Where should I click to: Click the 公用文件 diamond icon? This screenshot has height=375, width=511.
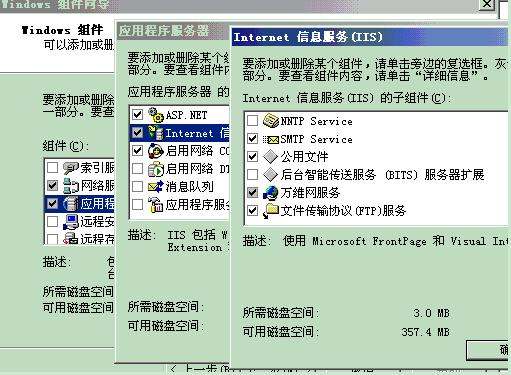point(270,157)
